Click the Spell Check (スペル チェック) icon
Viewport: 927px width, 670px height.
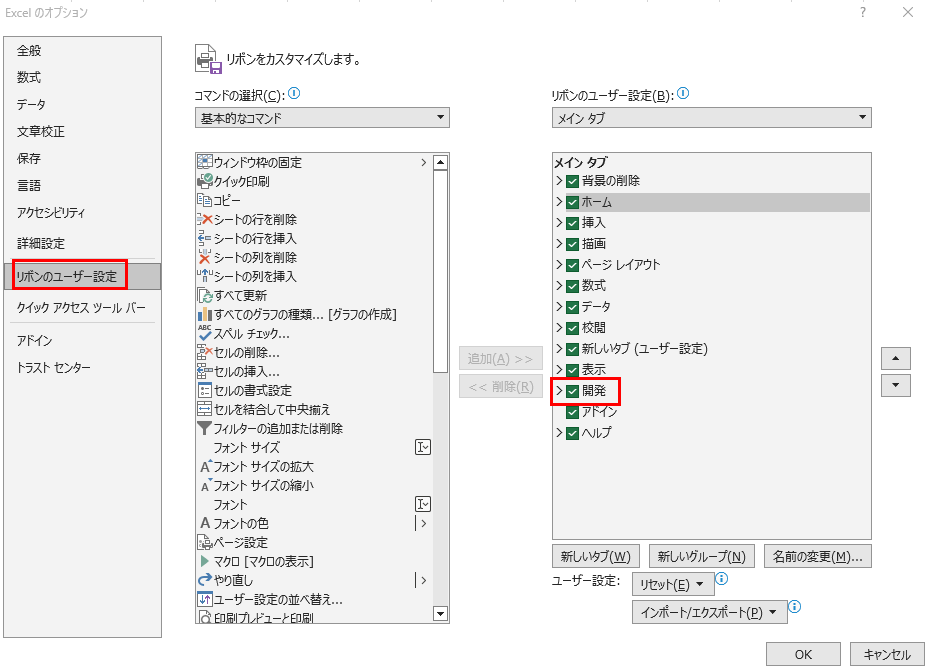(205, 333)
